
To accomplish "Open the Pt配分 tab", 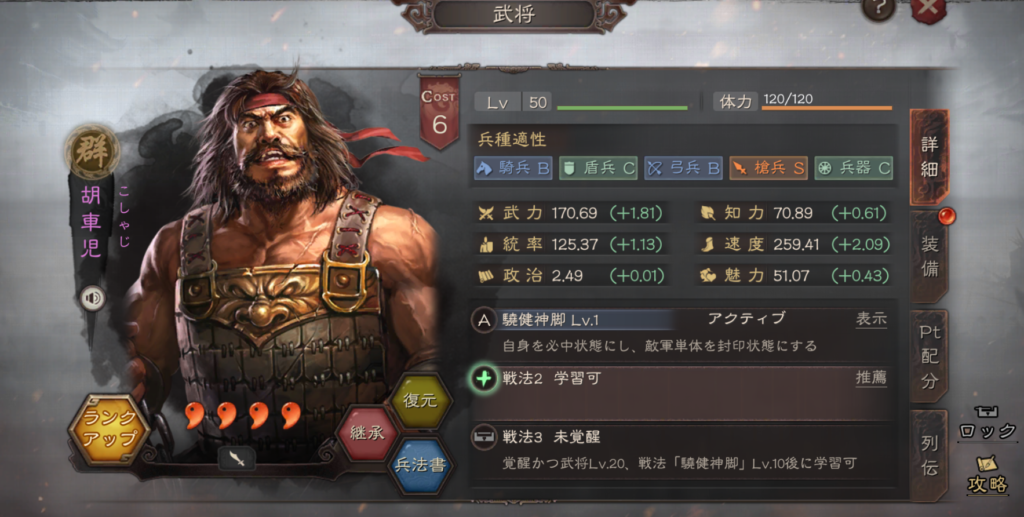I will (930, 356).
